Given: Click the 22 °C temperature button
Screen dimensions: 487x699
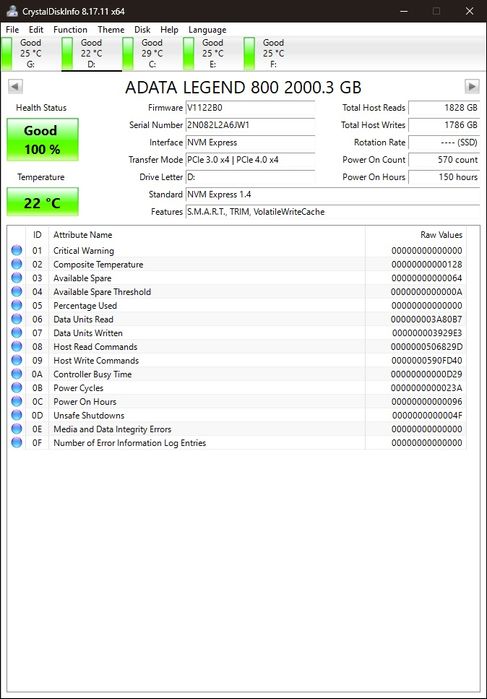Looking at the screenshot, I should [x=42, y=202].
